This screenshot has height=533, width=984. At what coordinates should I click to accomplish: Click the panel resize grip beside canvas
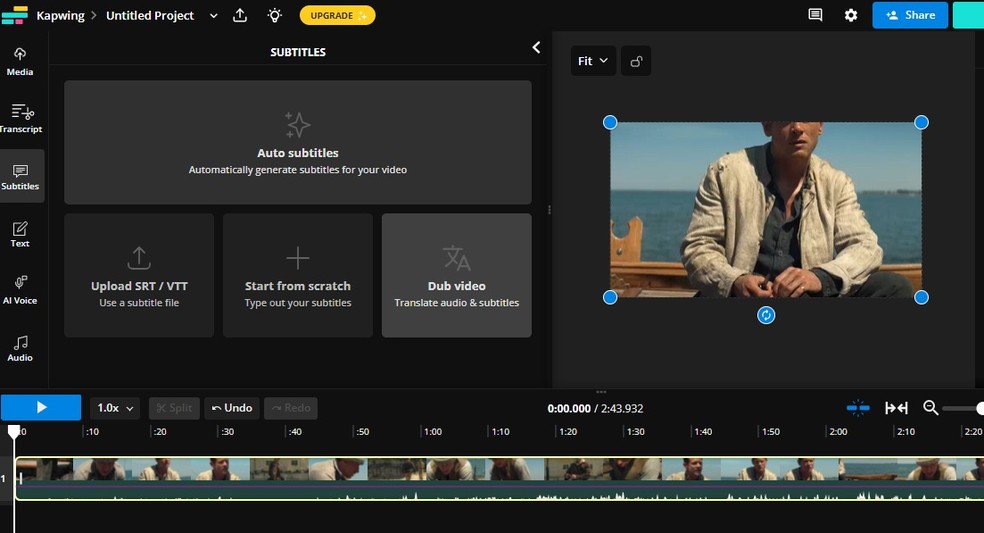[549, 210]
